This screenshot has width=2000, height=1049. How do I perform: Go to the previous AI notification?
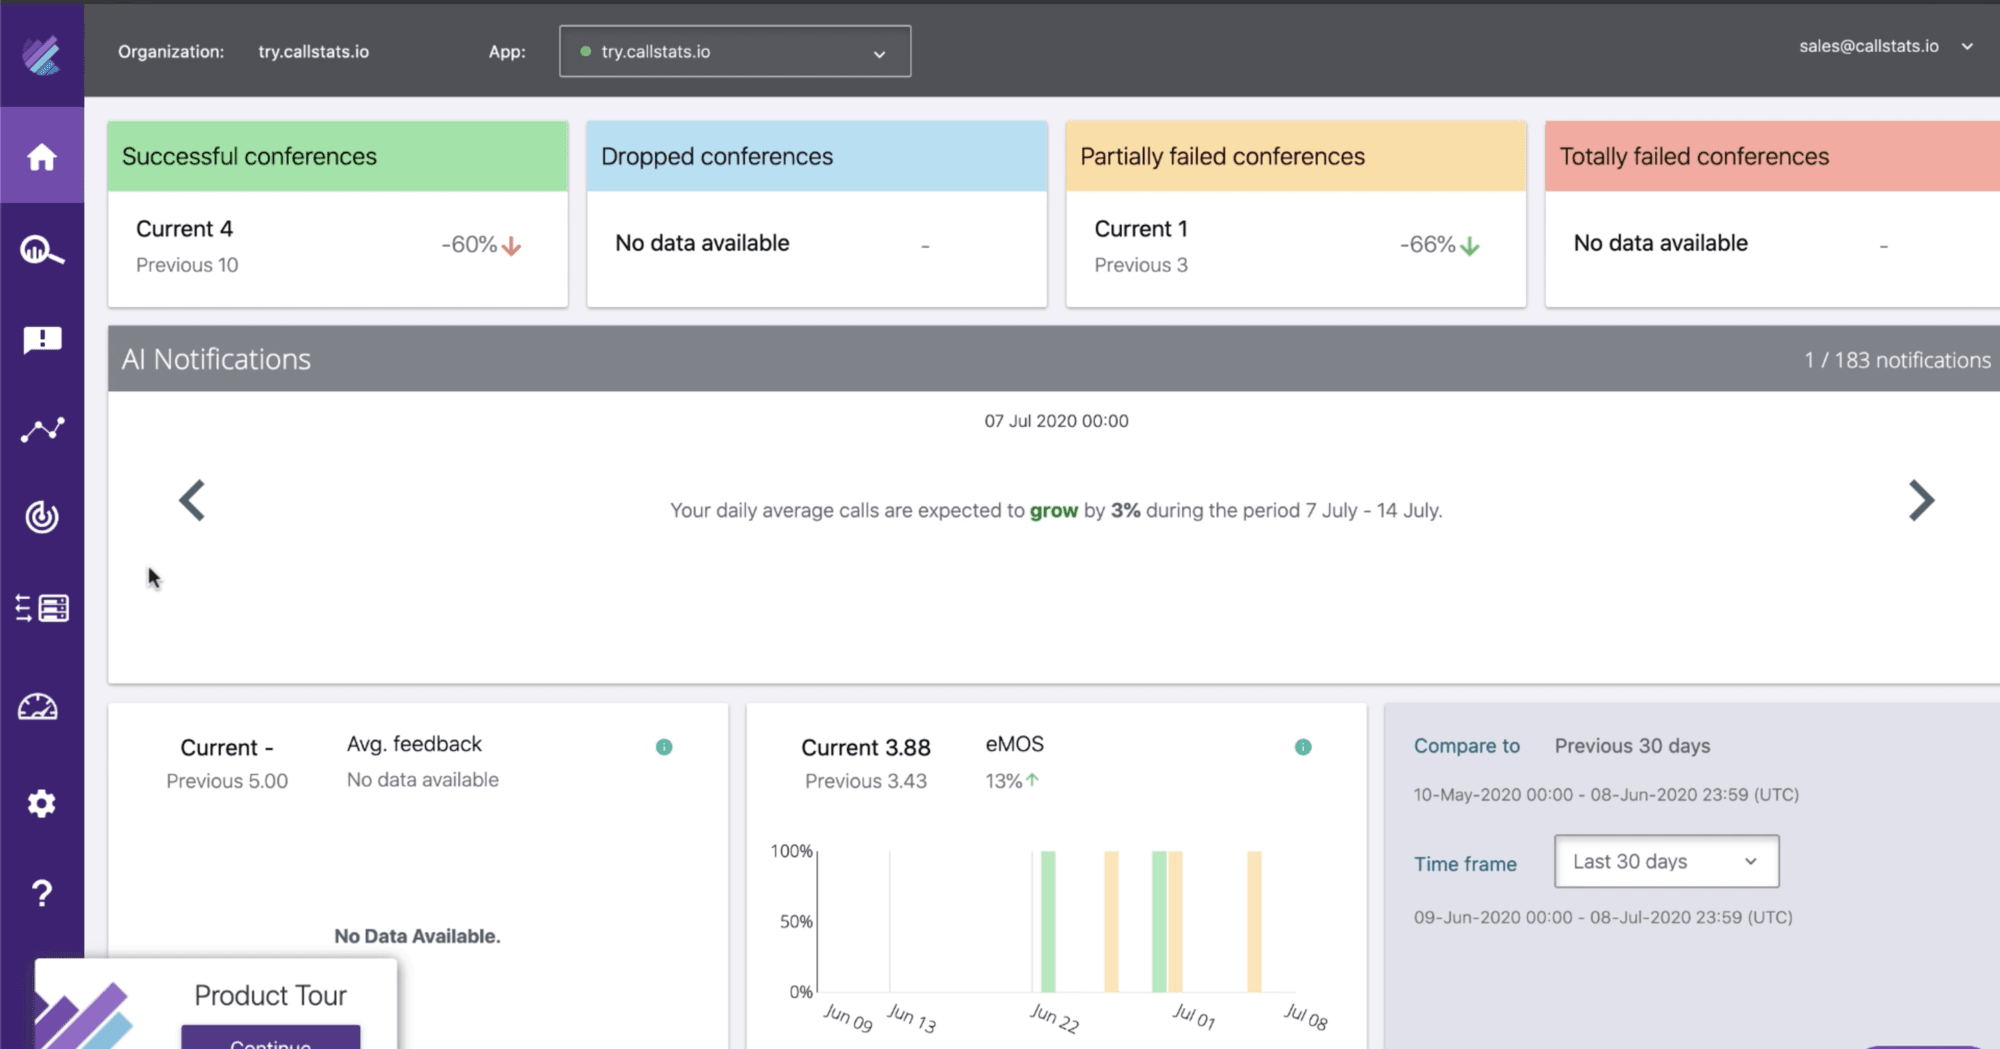pyautogui.click(x=192, y=501)
